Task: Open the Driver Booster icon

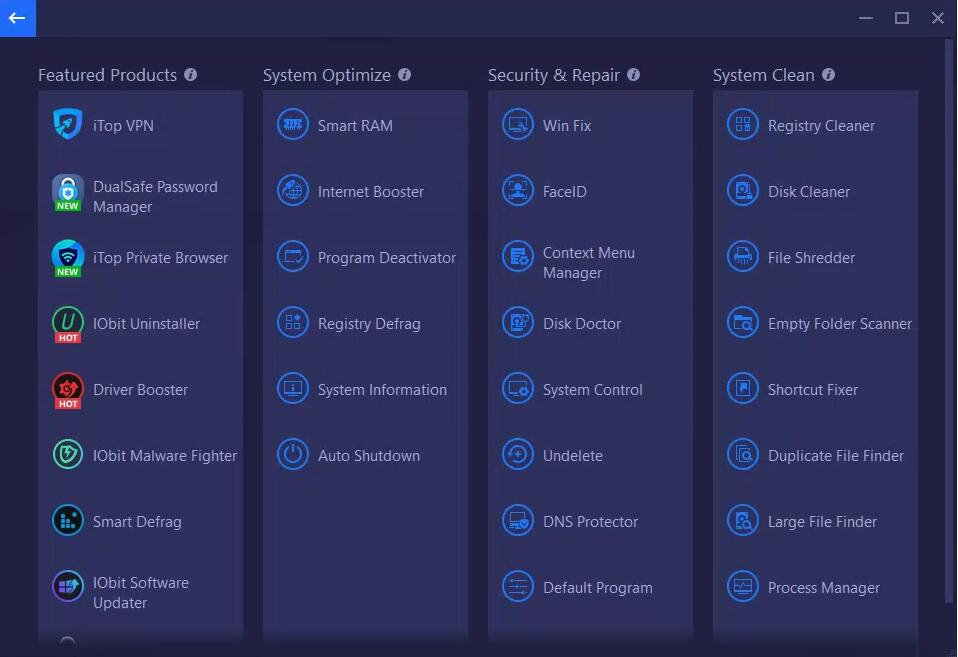Action: pyautogui.click(x=68, y=391)
